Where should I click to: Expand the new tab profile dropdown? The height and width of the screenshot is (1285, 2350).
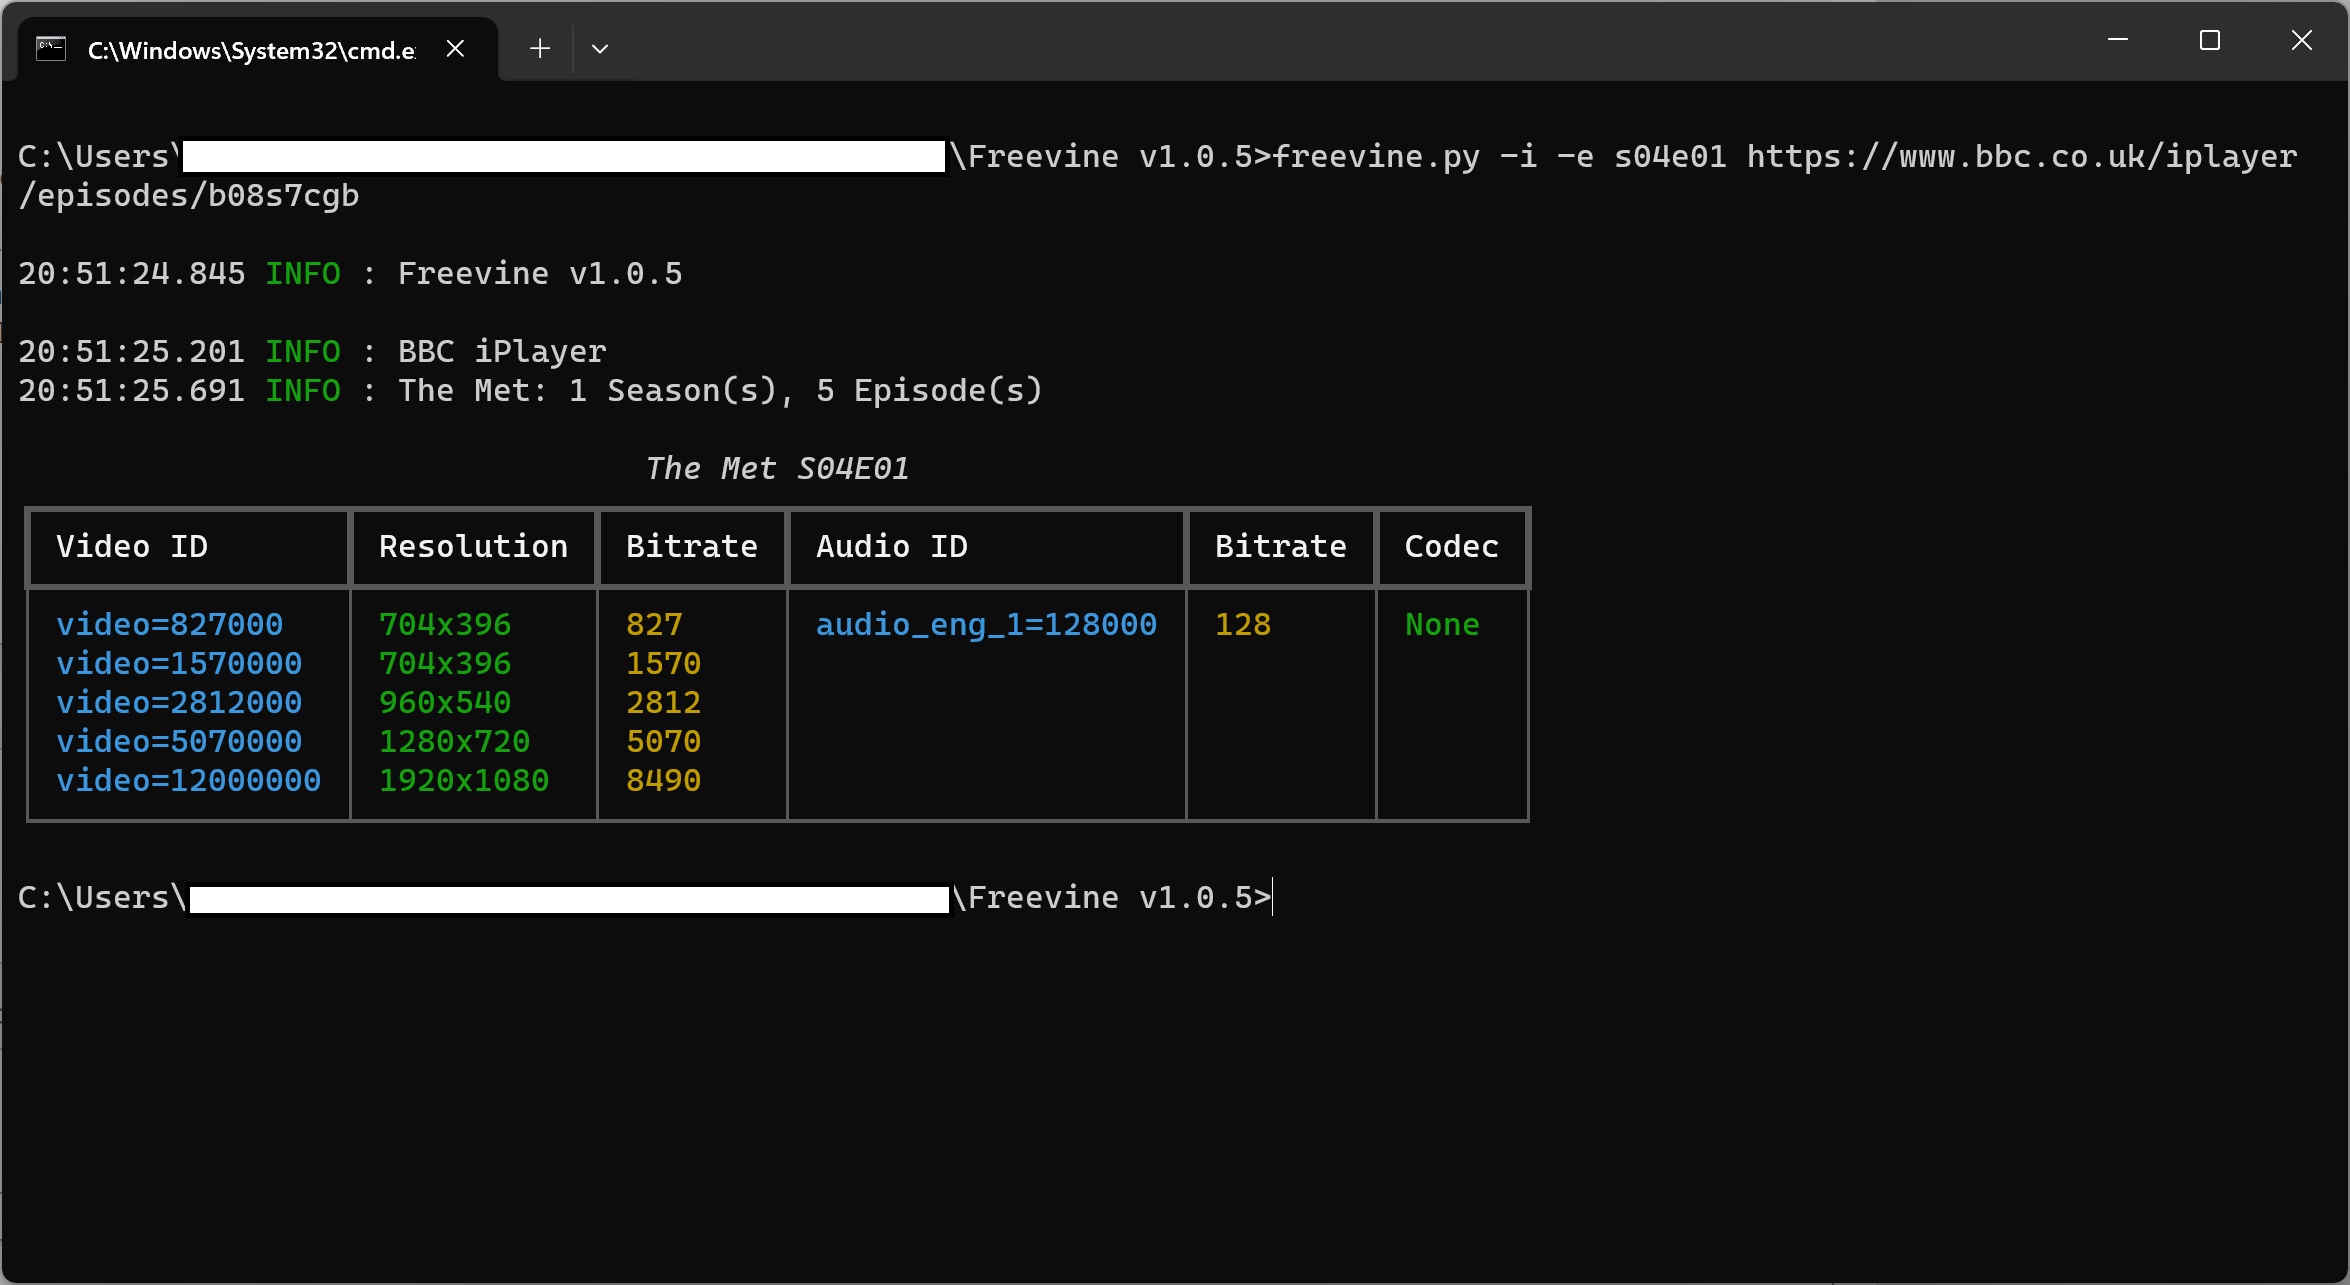pos(600,48)
